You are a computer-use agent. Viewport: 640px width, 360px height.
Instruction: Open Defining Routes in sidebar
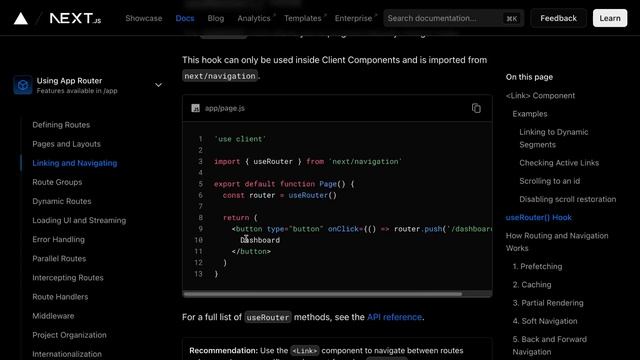tap(61, 125)
